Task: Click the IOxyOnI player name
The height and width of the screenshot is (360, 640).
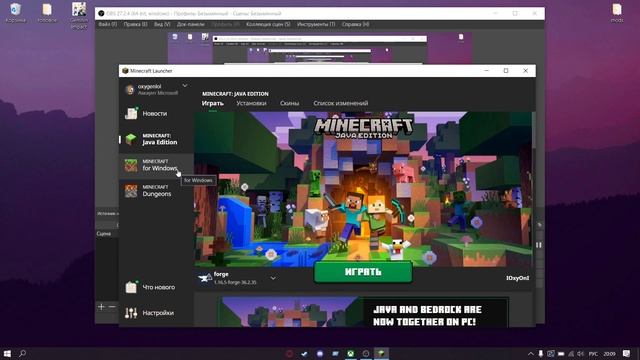Action: (518, 278)
